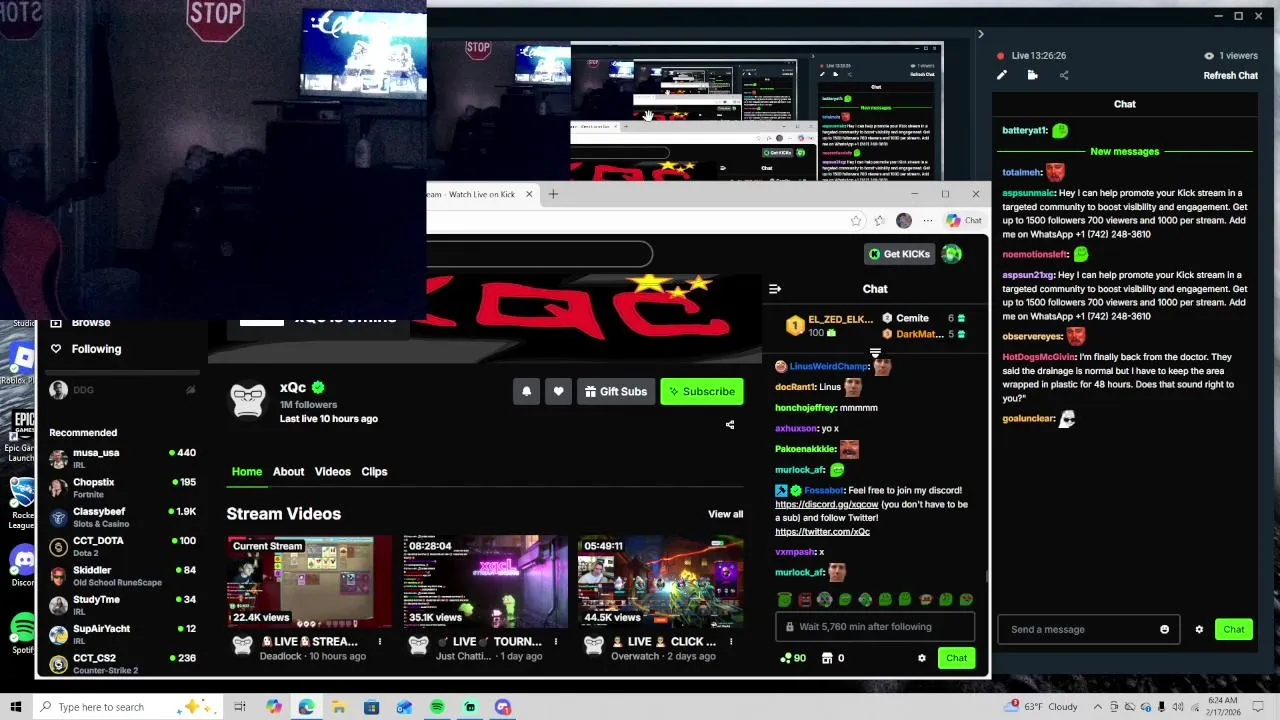Screen dimensions: 1280x720
Task: Open recommended channel Chopstix
Action: pyautogui.click(x=122, y=488)
